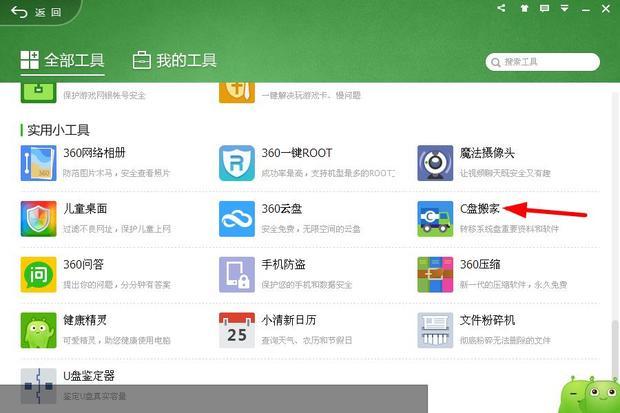This screenshot has height=413, width=620.
Task: Click the share icon in title bar
Action: tap(501, 8)
